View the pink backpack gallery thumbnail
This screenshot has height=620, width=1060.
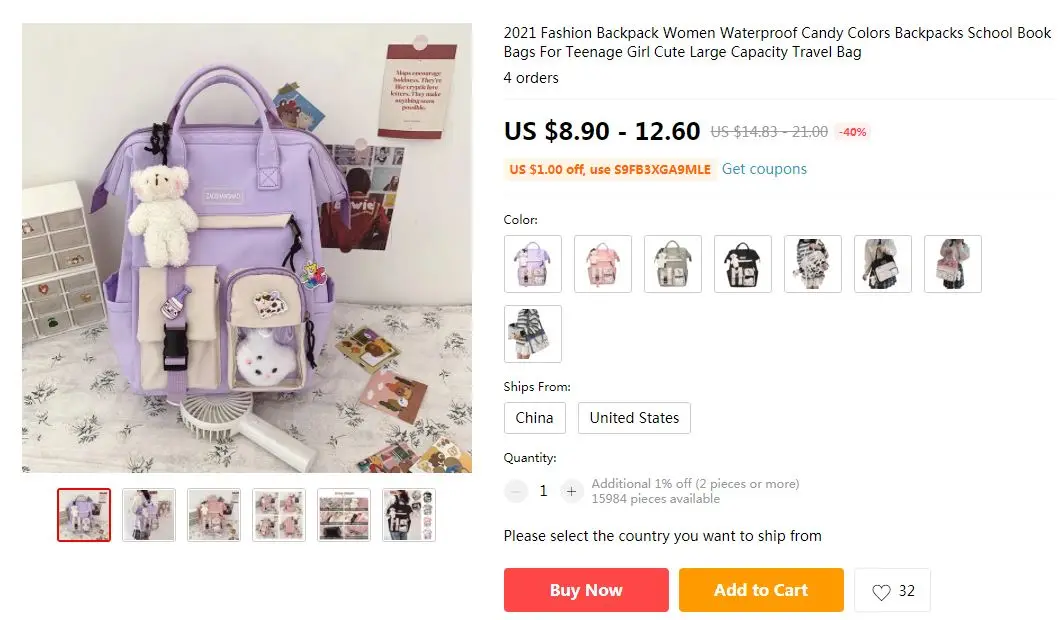pos(214,515)
